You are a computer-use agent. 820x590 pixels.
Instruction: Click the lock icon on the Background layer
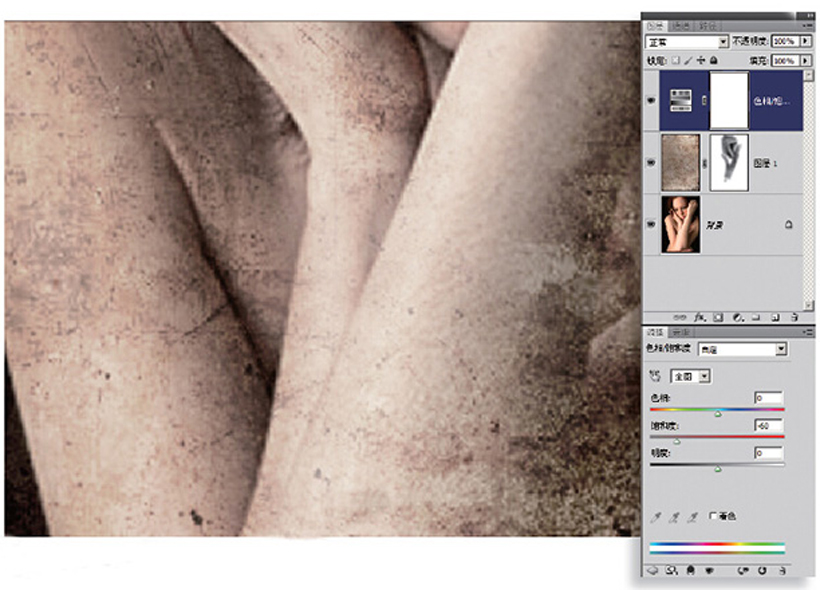pyautogui.click(x=789, y=225)
